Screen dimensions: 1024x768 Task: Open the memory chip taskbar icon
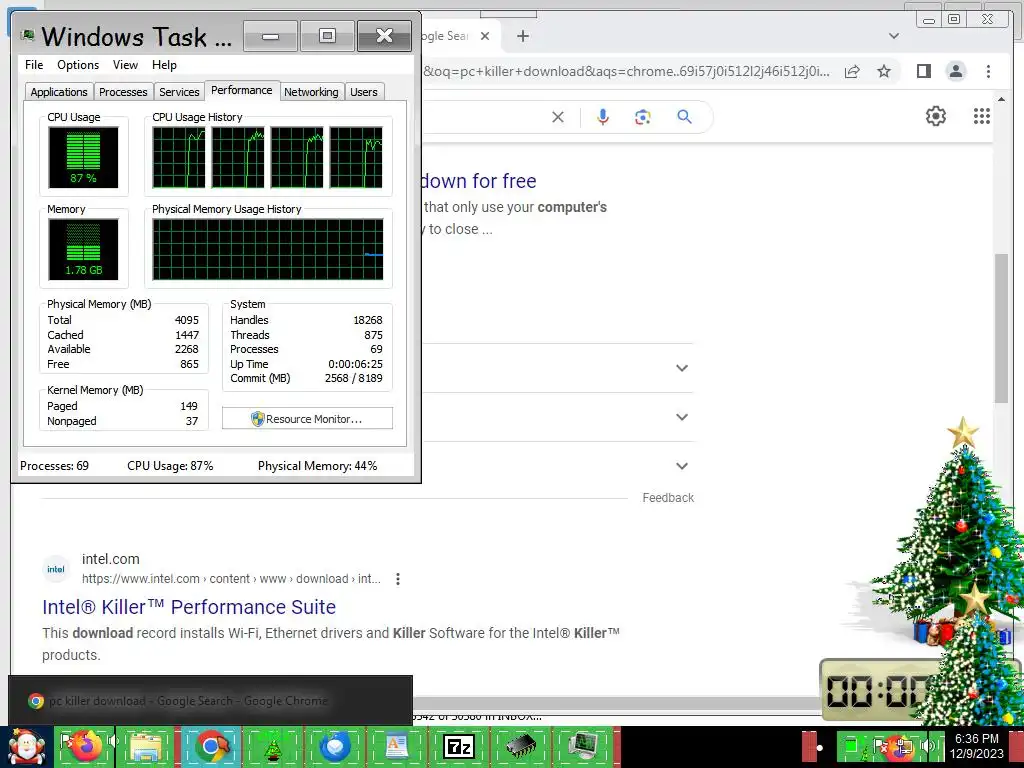[x=520, y=746]
